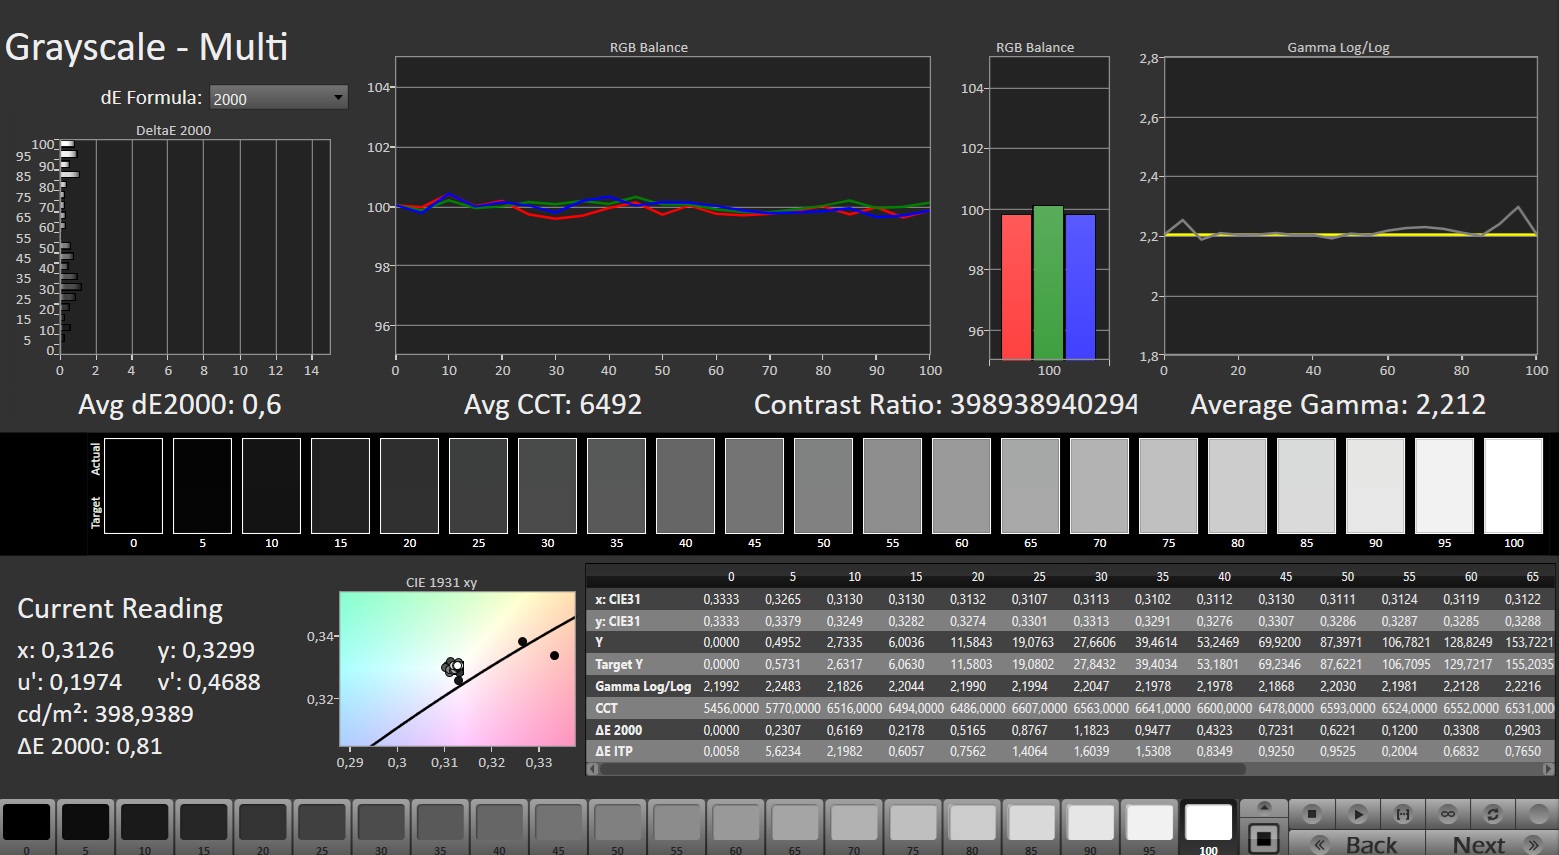Click the Actual/Target swatch labeled 25
Viewport: 1559px width, 855px height.
tap(478, 486)
